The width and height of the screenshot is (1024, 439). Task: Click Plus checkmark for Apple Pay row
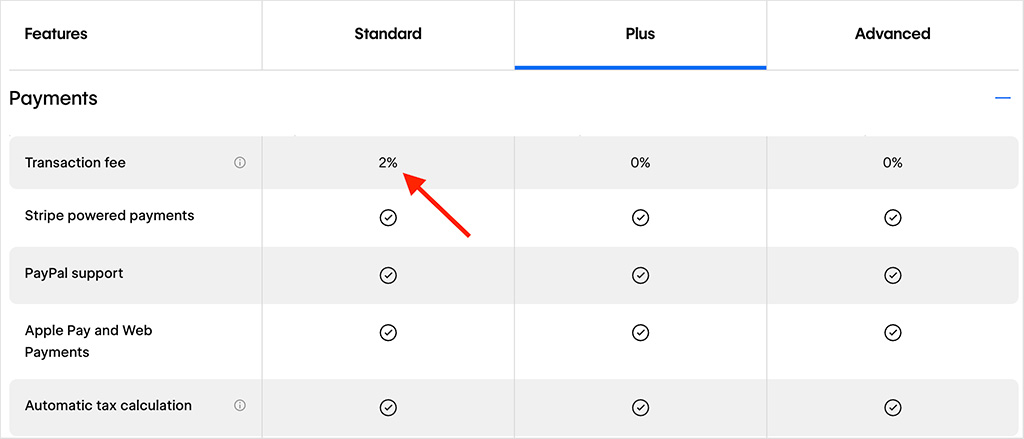pyautogui.click(x=640, y=332)
